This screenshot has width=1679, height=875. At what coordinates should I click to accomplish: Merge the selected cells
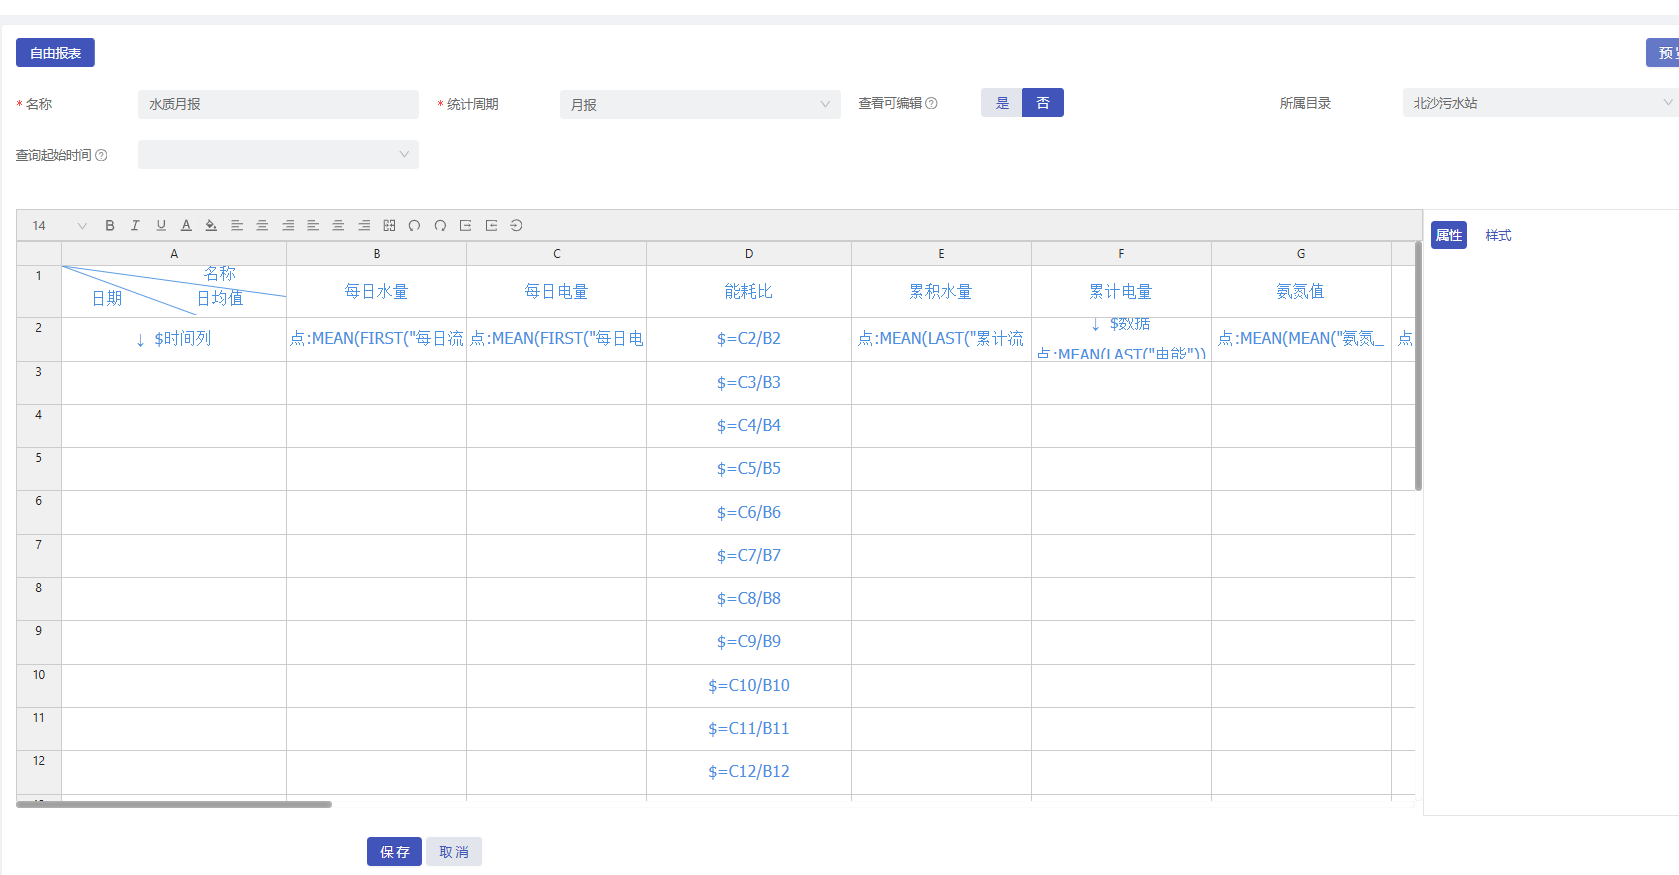click(x=389, y=226)
